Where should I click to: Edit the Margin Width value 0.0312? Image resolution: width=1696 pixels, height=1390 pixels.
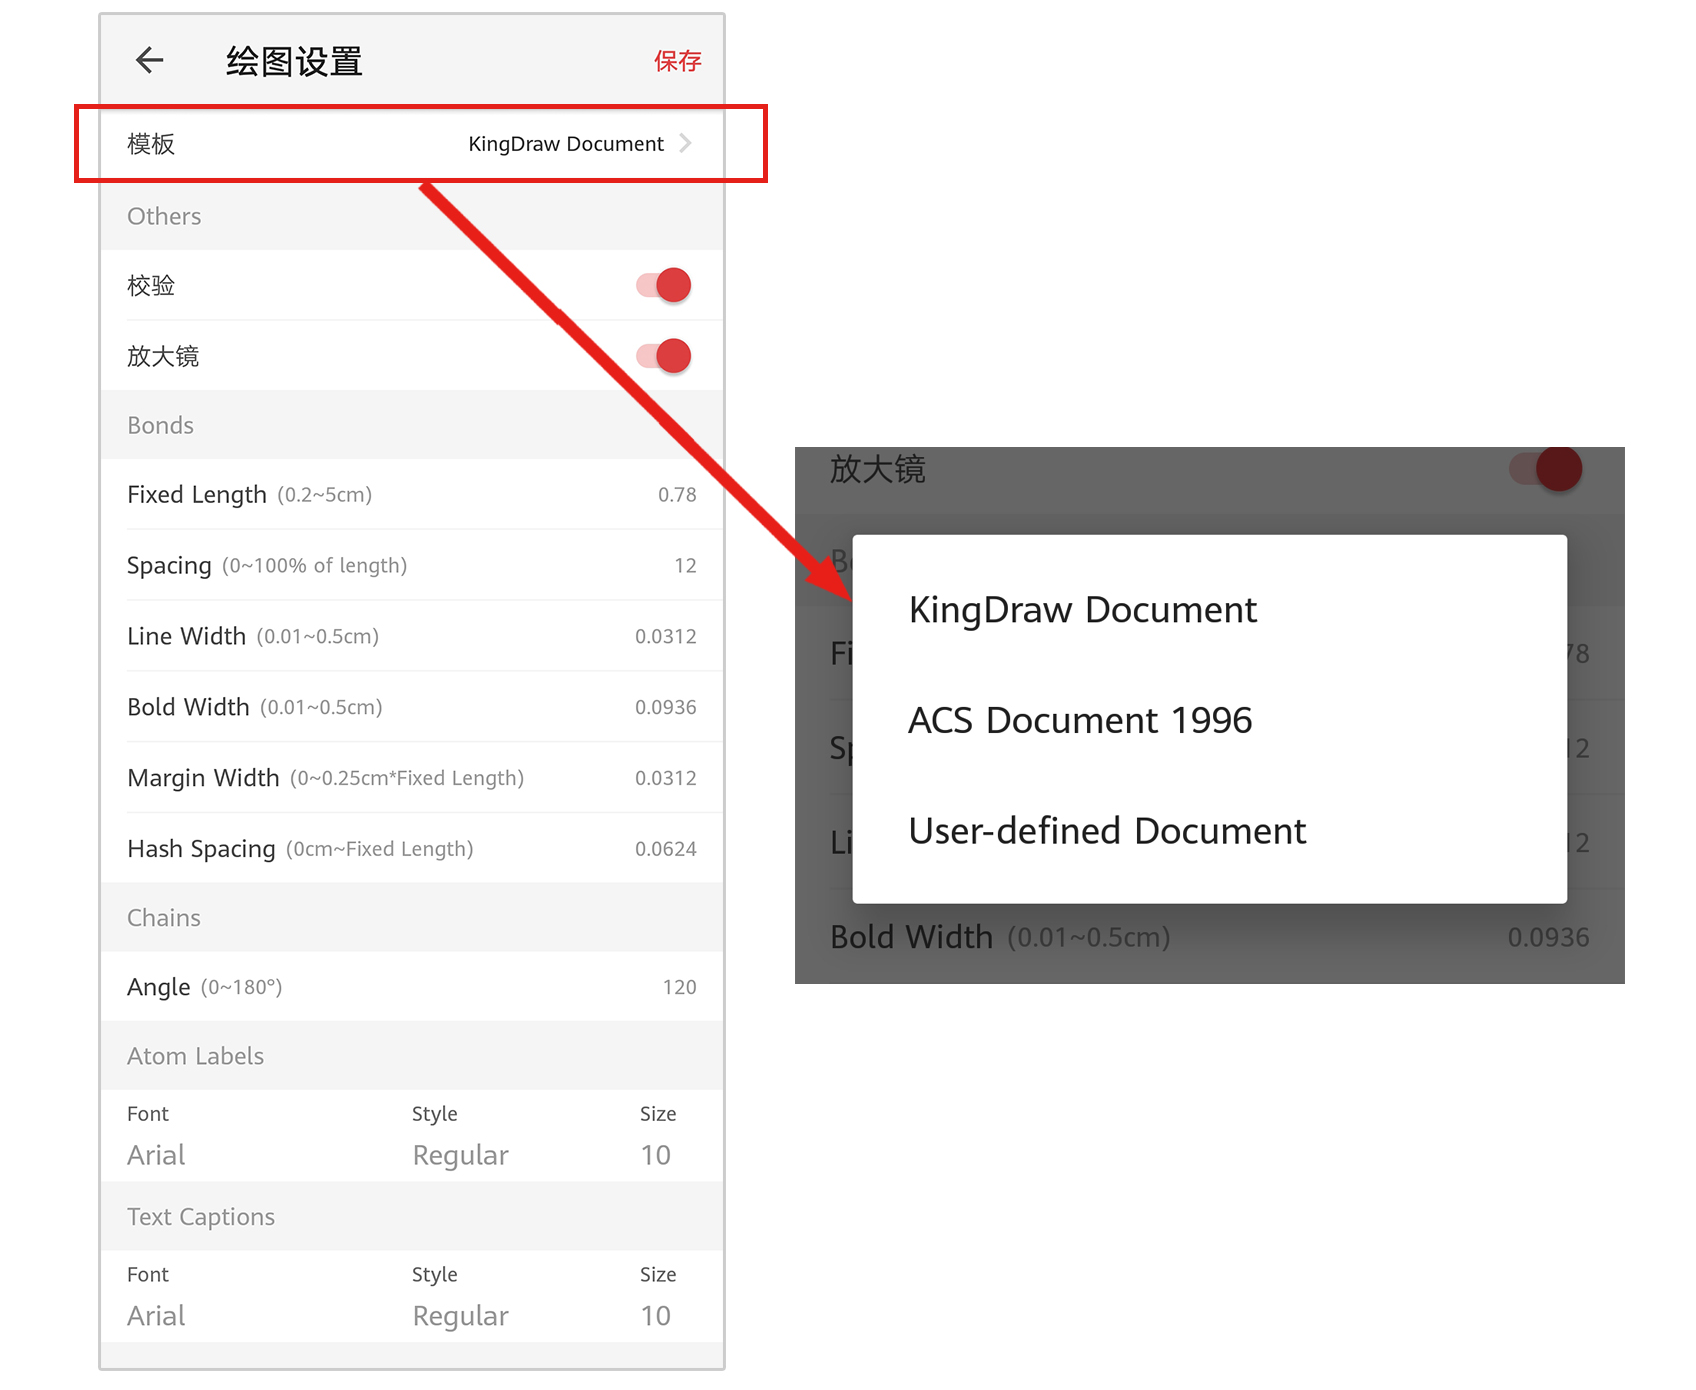(665, 778)
